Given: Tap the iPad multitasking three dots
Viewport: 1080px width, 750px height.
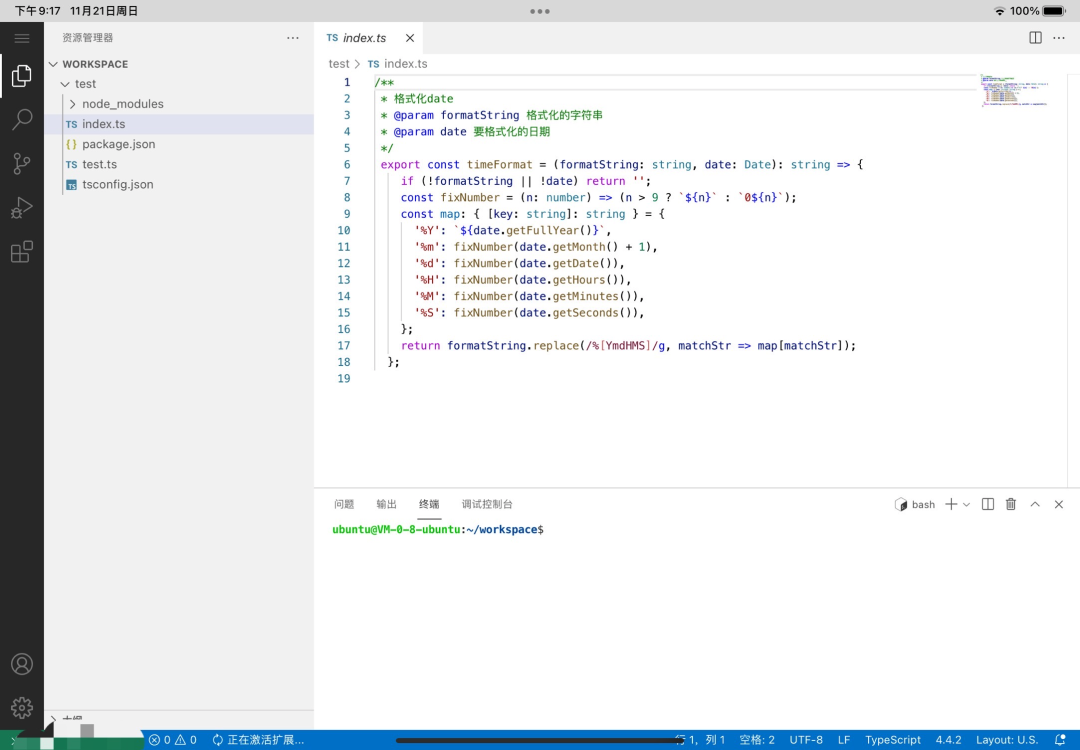Looking at the screenshot, I should [539, 11].
